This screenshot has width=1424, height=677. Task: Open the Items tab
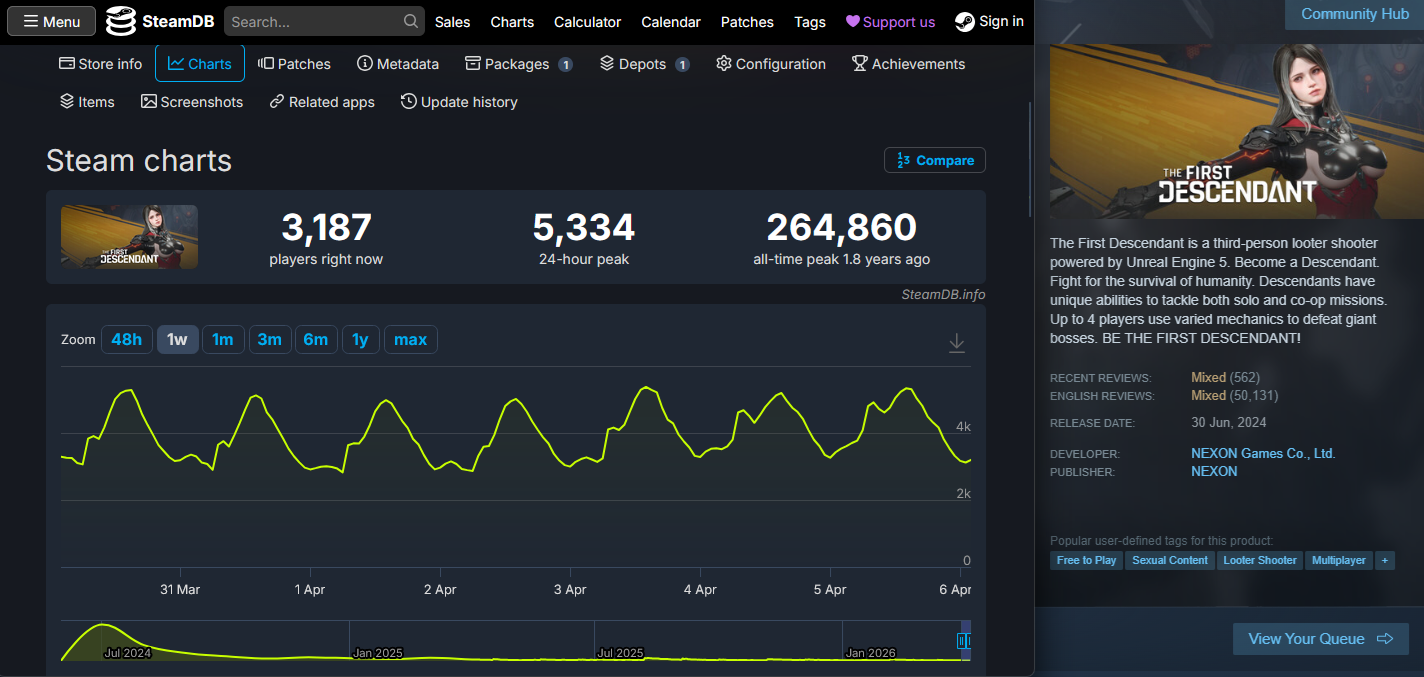click(87, 102)
